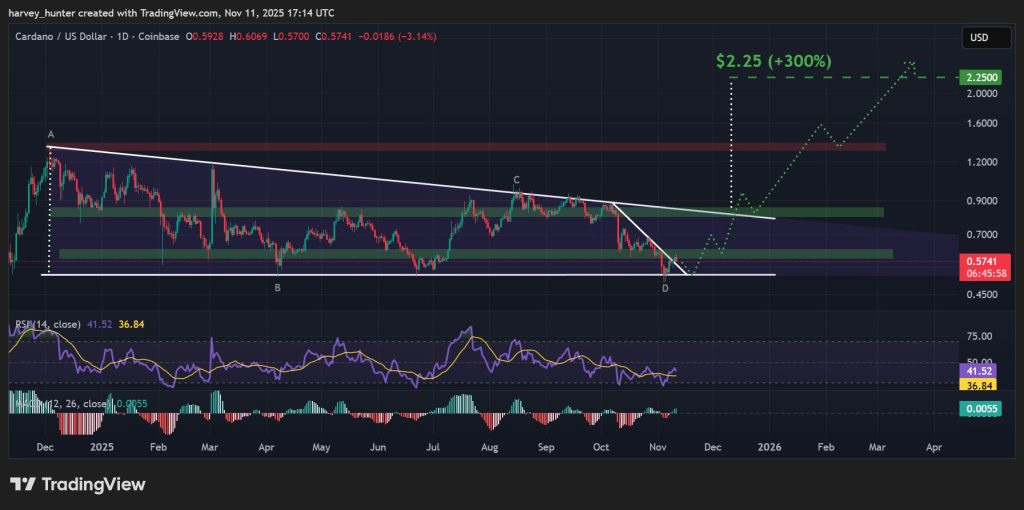Screen dimensions: 1024x510
Task: Click the TradingView logo icon
Action: 24,485
